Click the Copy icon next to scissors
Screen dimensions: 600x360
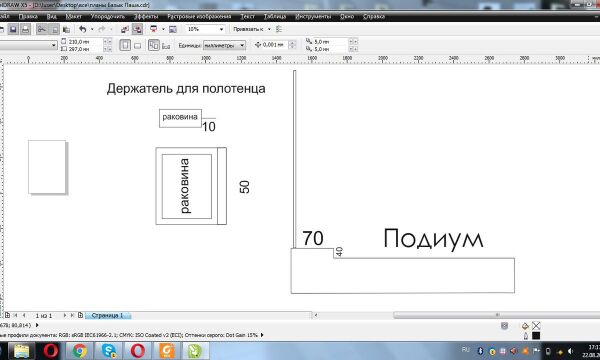pyautogui.click(x=54, y=29)
